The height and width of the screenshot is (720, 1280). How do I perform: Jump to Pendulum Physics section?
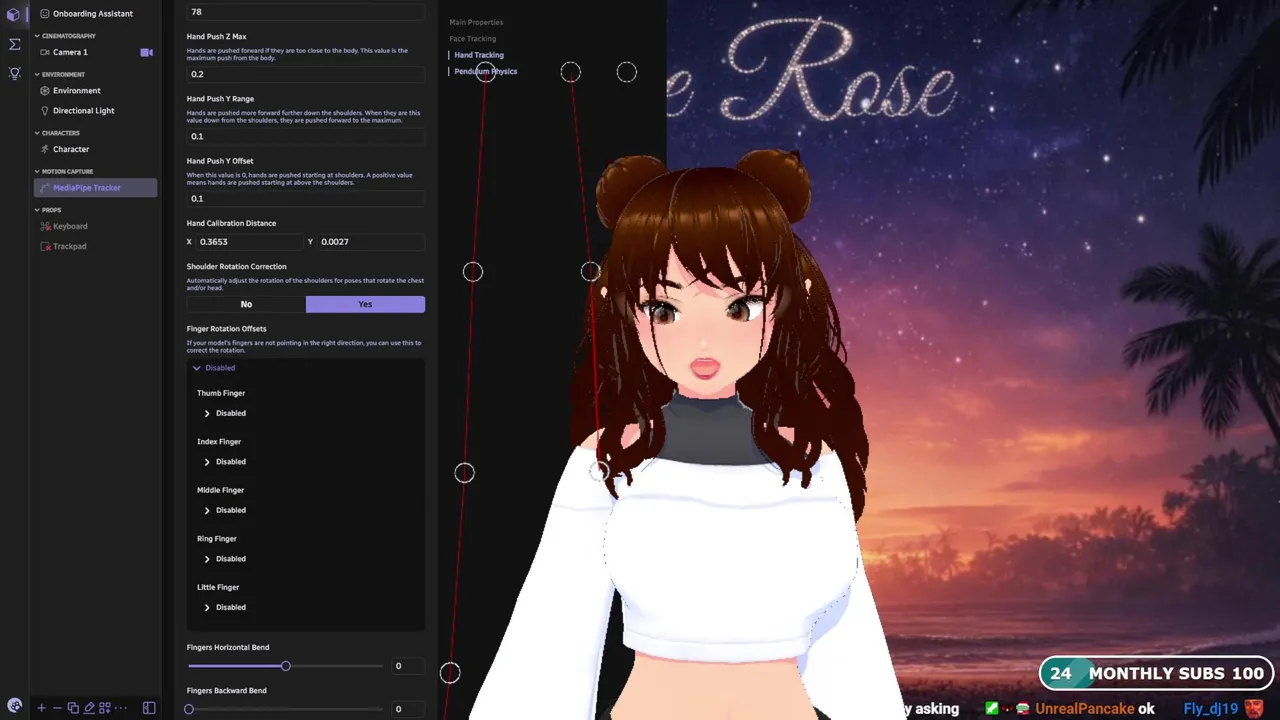485,72
